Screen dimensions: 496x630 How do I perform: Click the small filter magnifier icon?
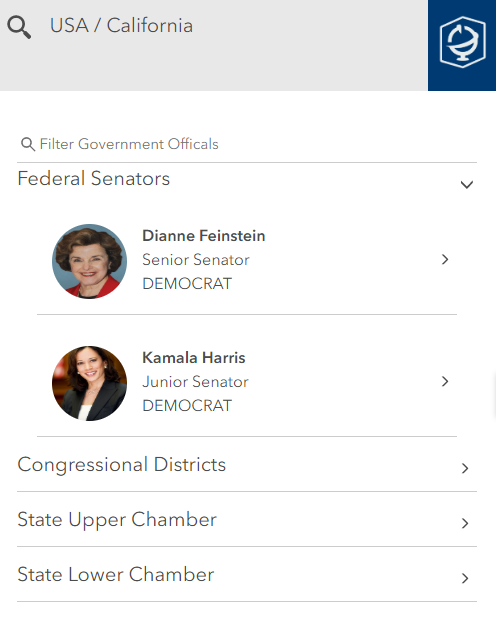(x=28, y=144)
